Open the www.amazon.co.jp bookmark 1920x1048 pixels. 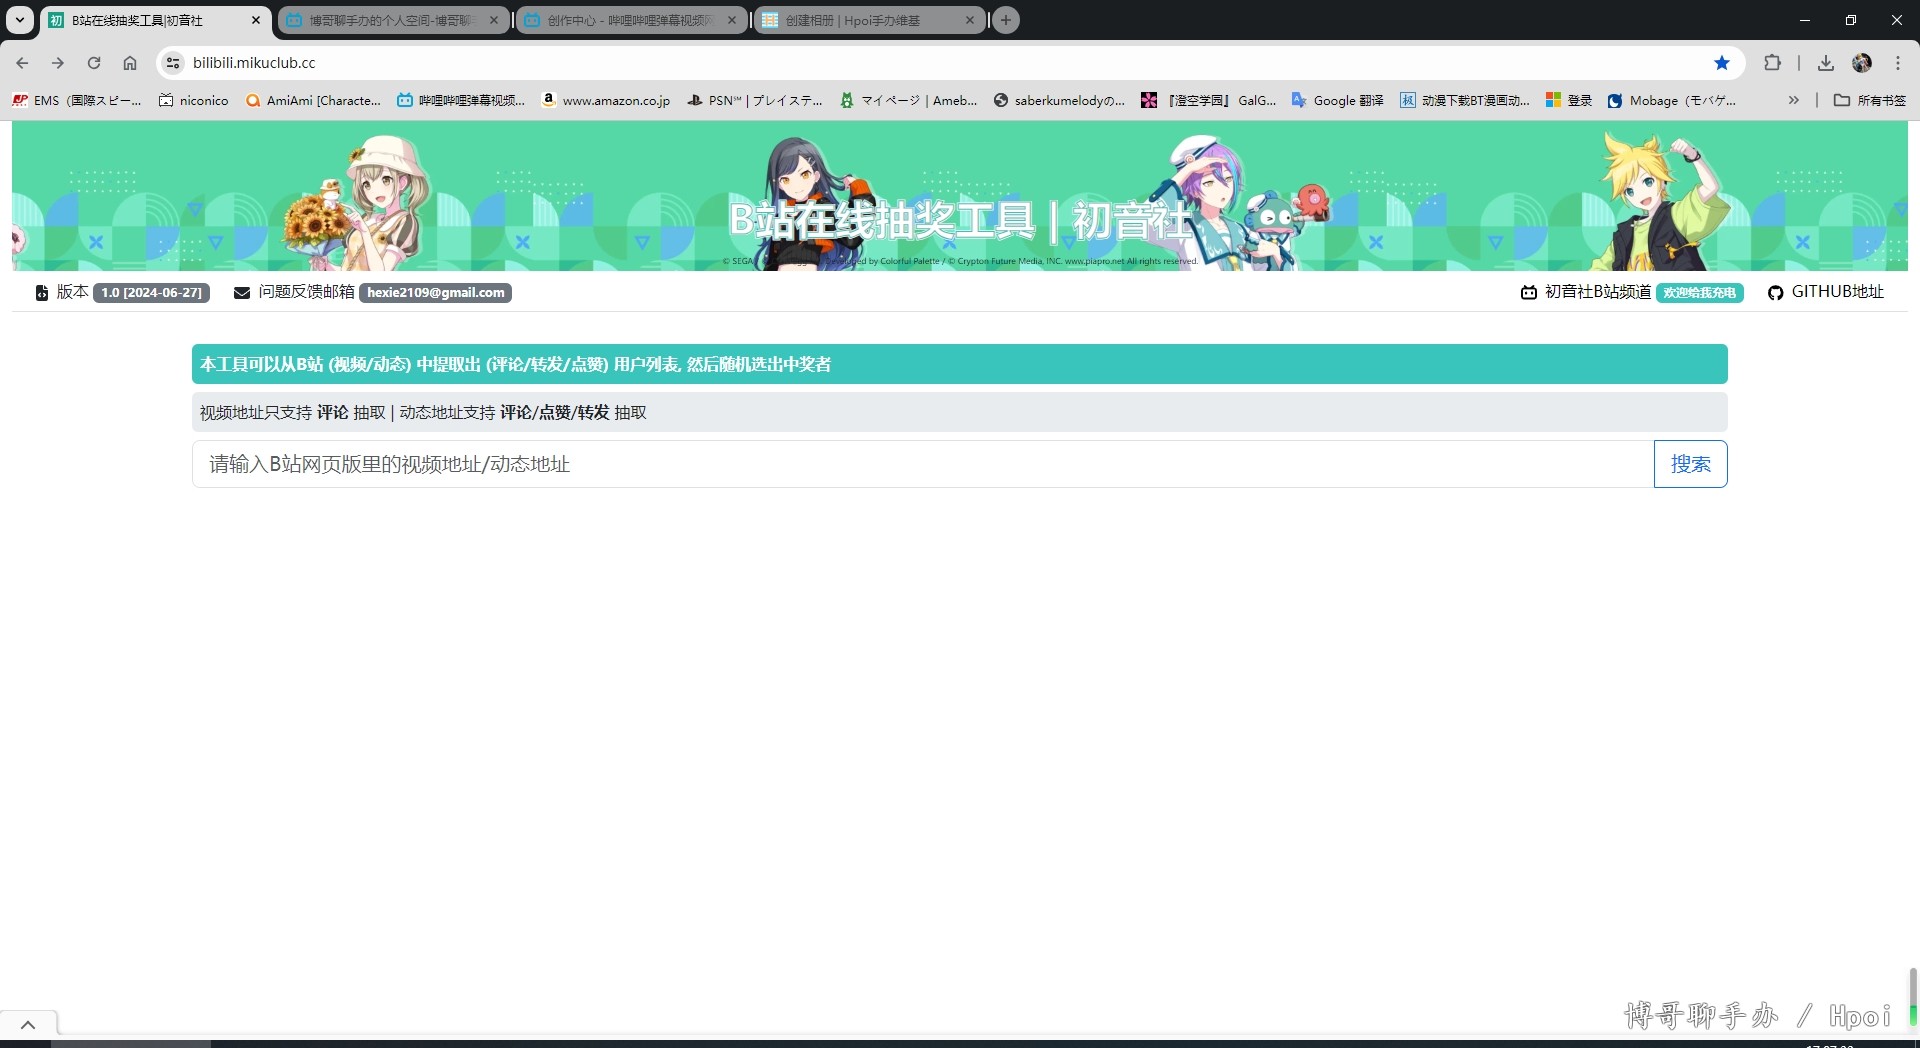[x=606, y=100]
